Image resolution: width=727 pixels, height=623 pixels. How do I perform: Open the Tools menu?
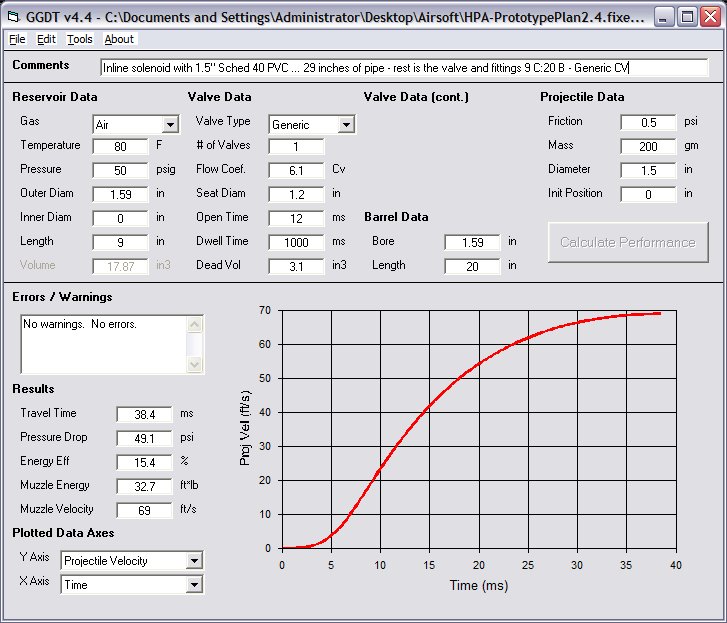(80, 39)
